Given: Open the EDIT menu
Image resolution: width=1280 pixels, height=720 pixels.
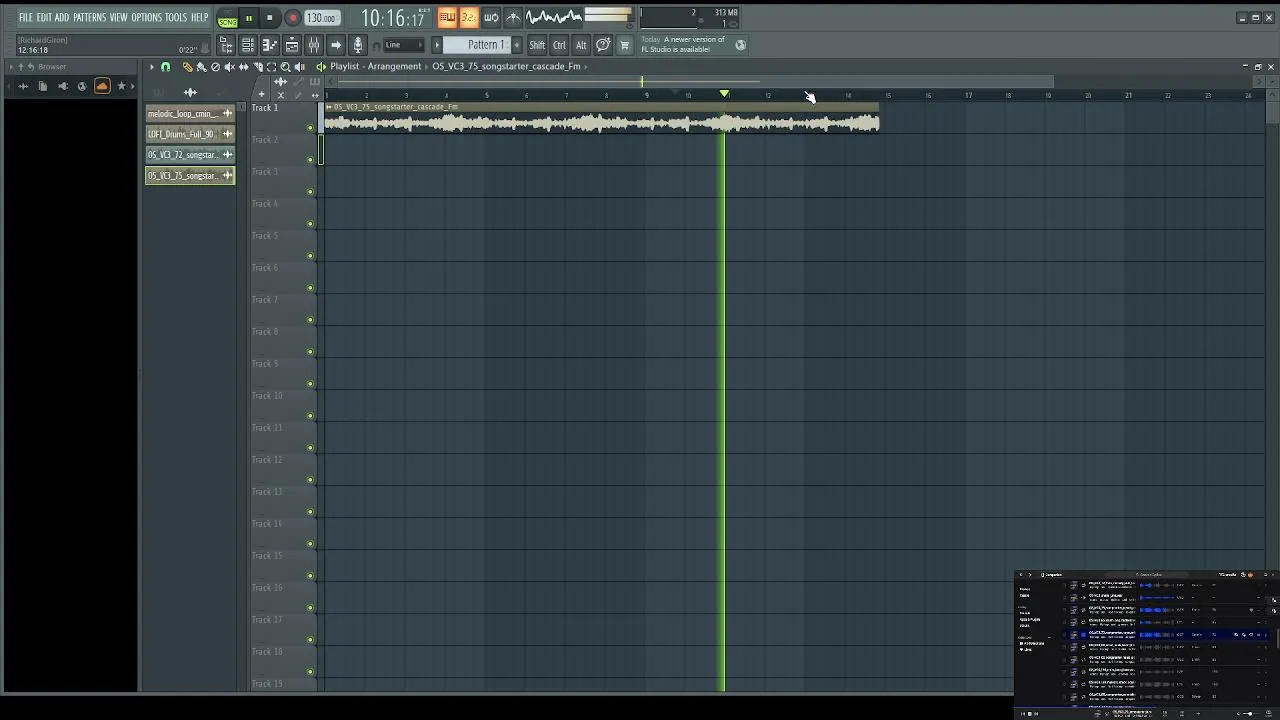Looking at the screenshot, I should click(44, 17).
